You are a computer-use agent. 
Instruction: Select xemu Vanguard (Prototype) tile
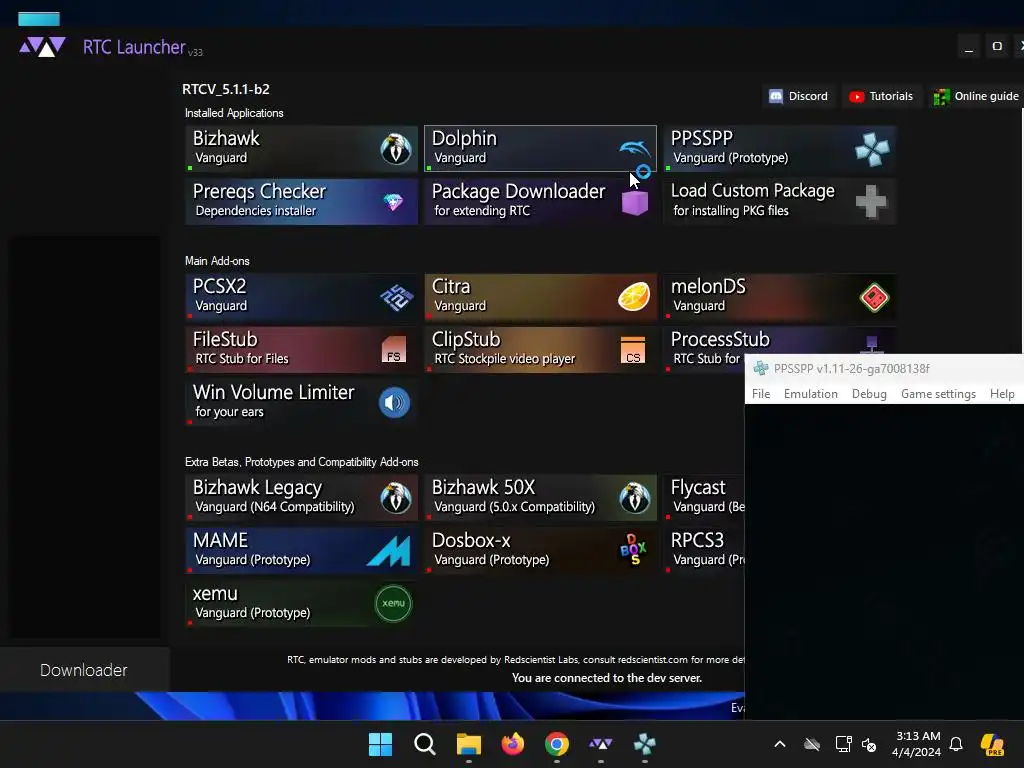pos(301,603)
